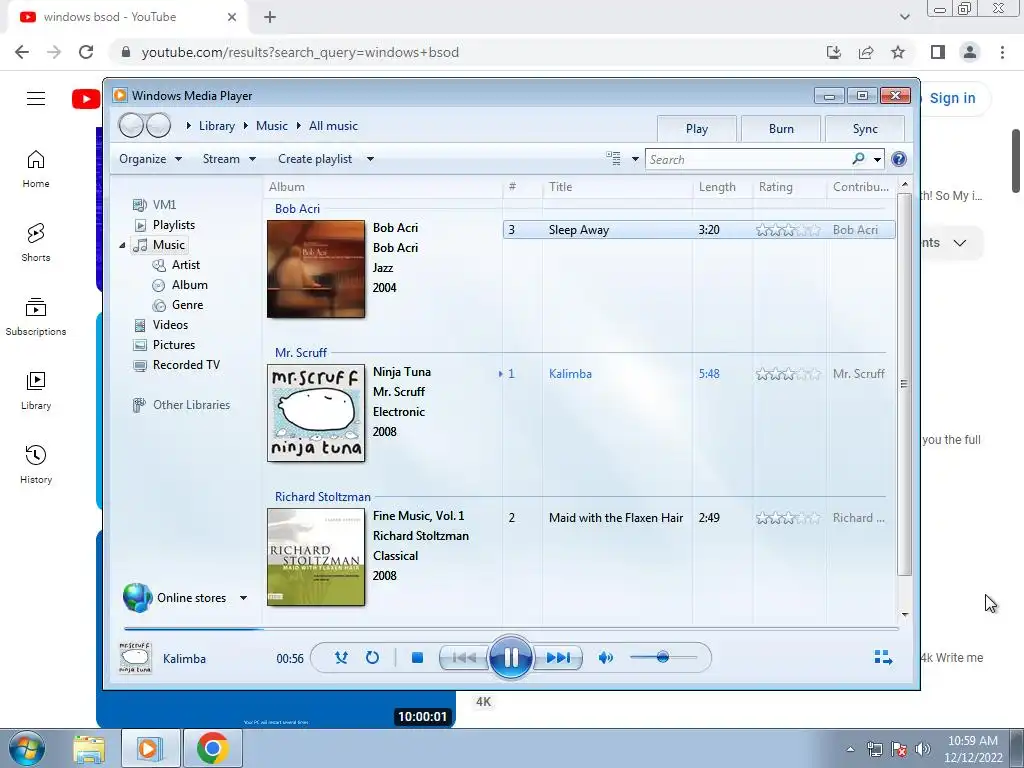Open History in the YouTube sidebar
The width and height of the screenshot is (1024, 768).
point(36,464)
